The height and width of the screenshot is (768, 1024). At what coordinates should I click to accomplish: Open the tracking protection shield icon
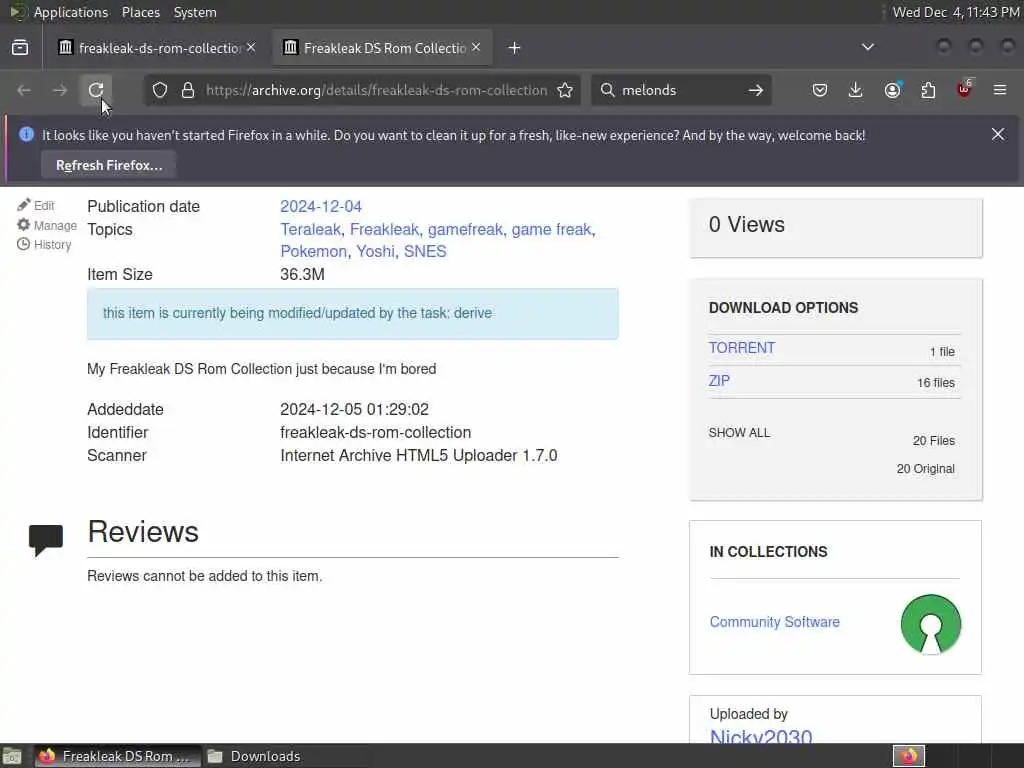tap(160, 90)
